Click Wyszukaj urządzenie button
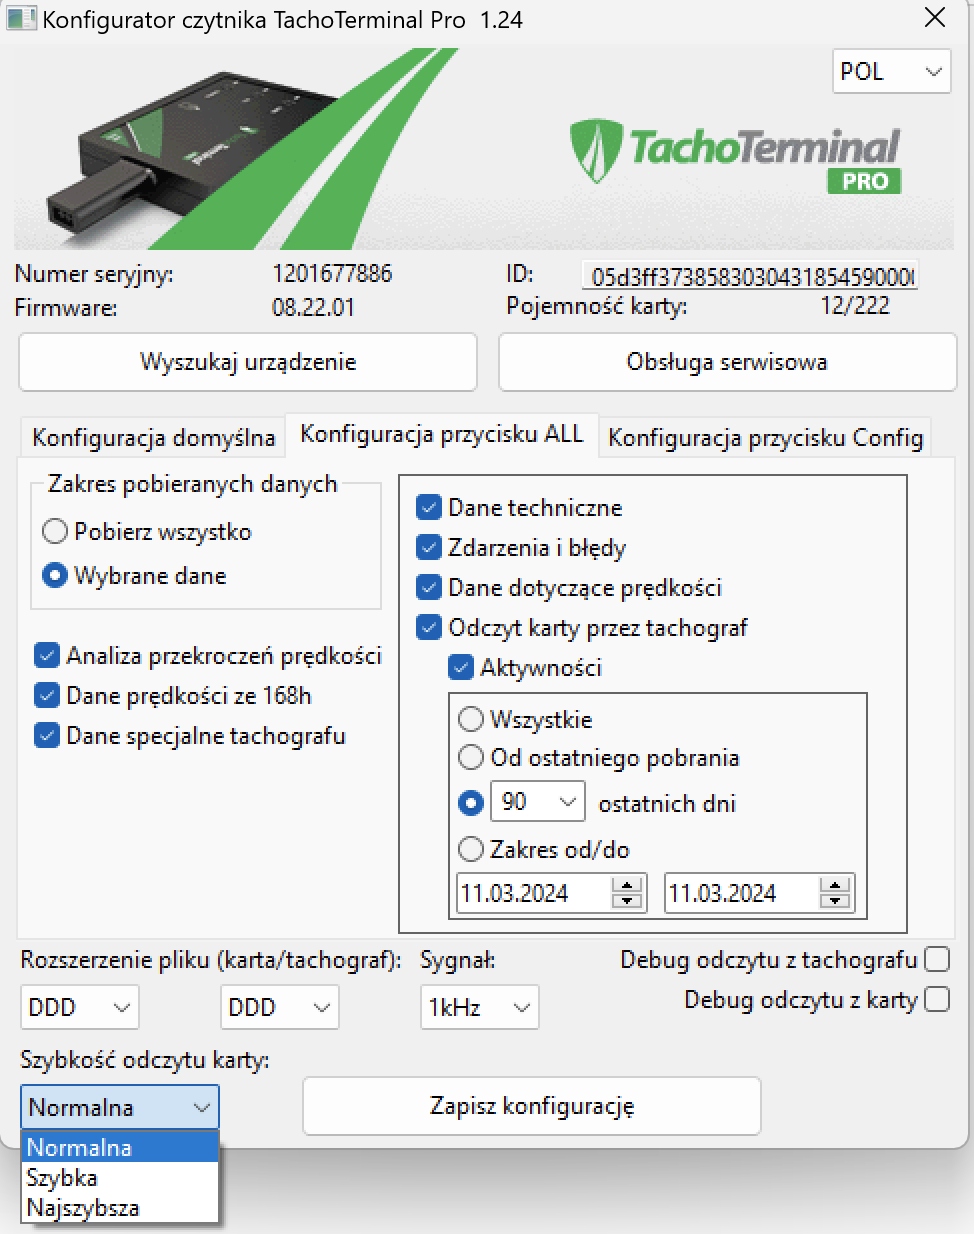The height and width of the screenshot is (1234, 974). click(248, 362)
